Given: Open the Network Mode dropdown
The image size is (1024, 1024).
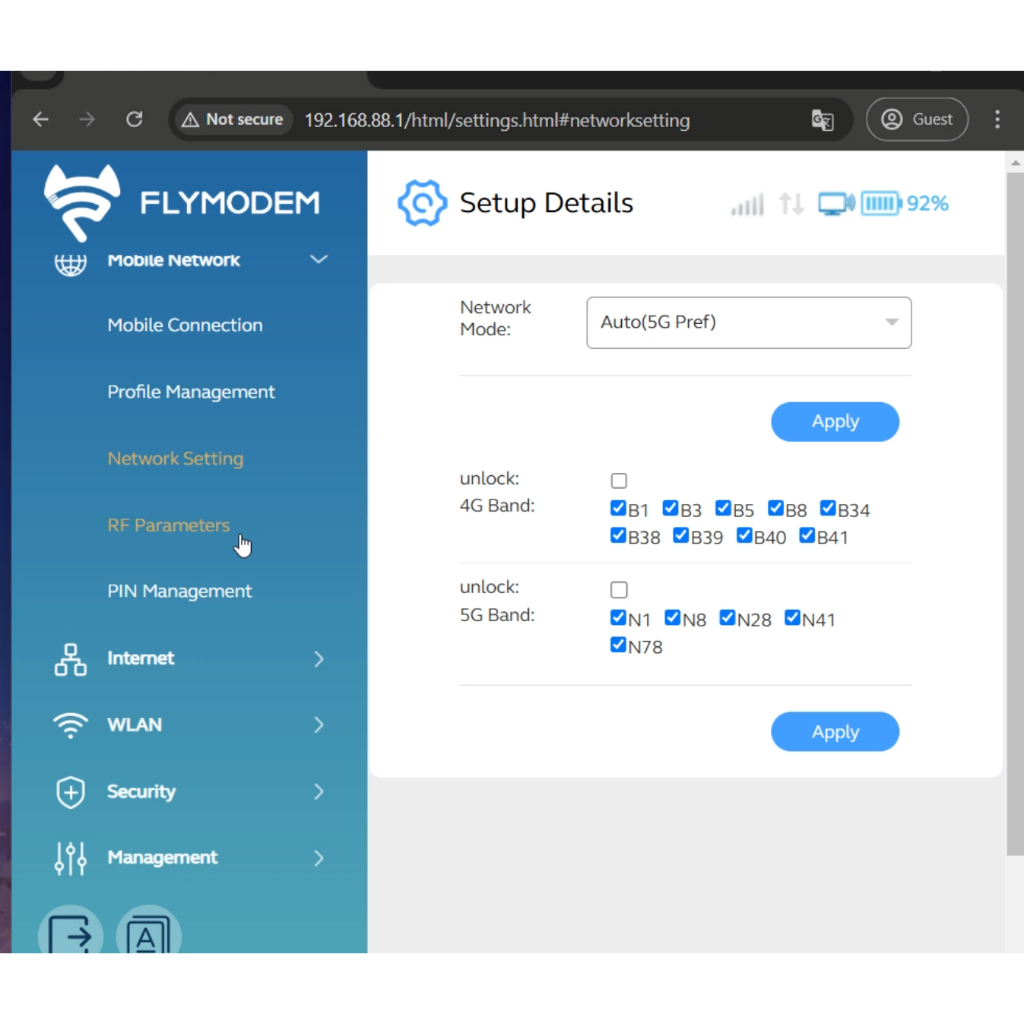Looking at the screenshot, I should [748, 323].
